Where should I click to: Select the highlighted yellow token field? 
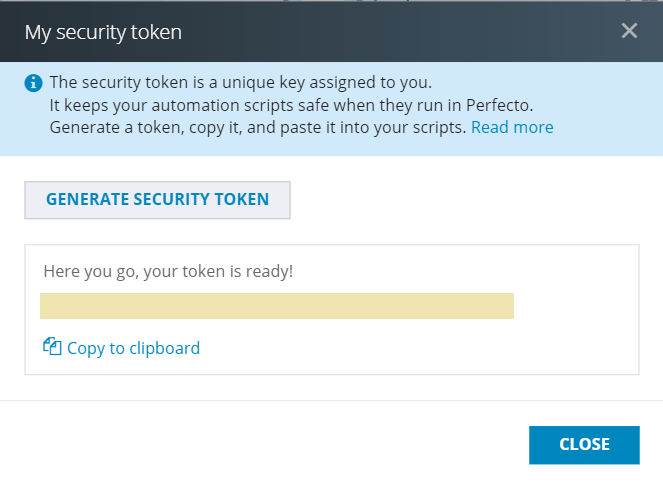pyautogui.click(x=277, y=306)
